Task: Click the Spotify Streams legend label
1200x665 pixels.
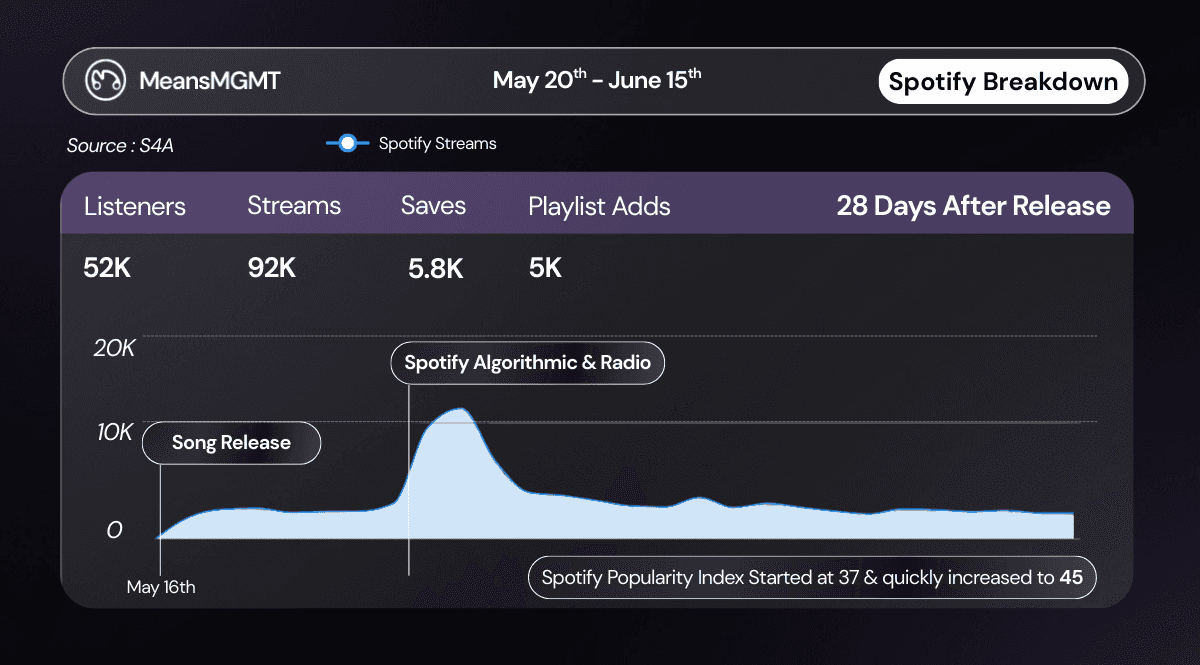Action: click(x=437, y=143)
